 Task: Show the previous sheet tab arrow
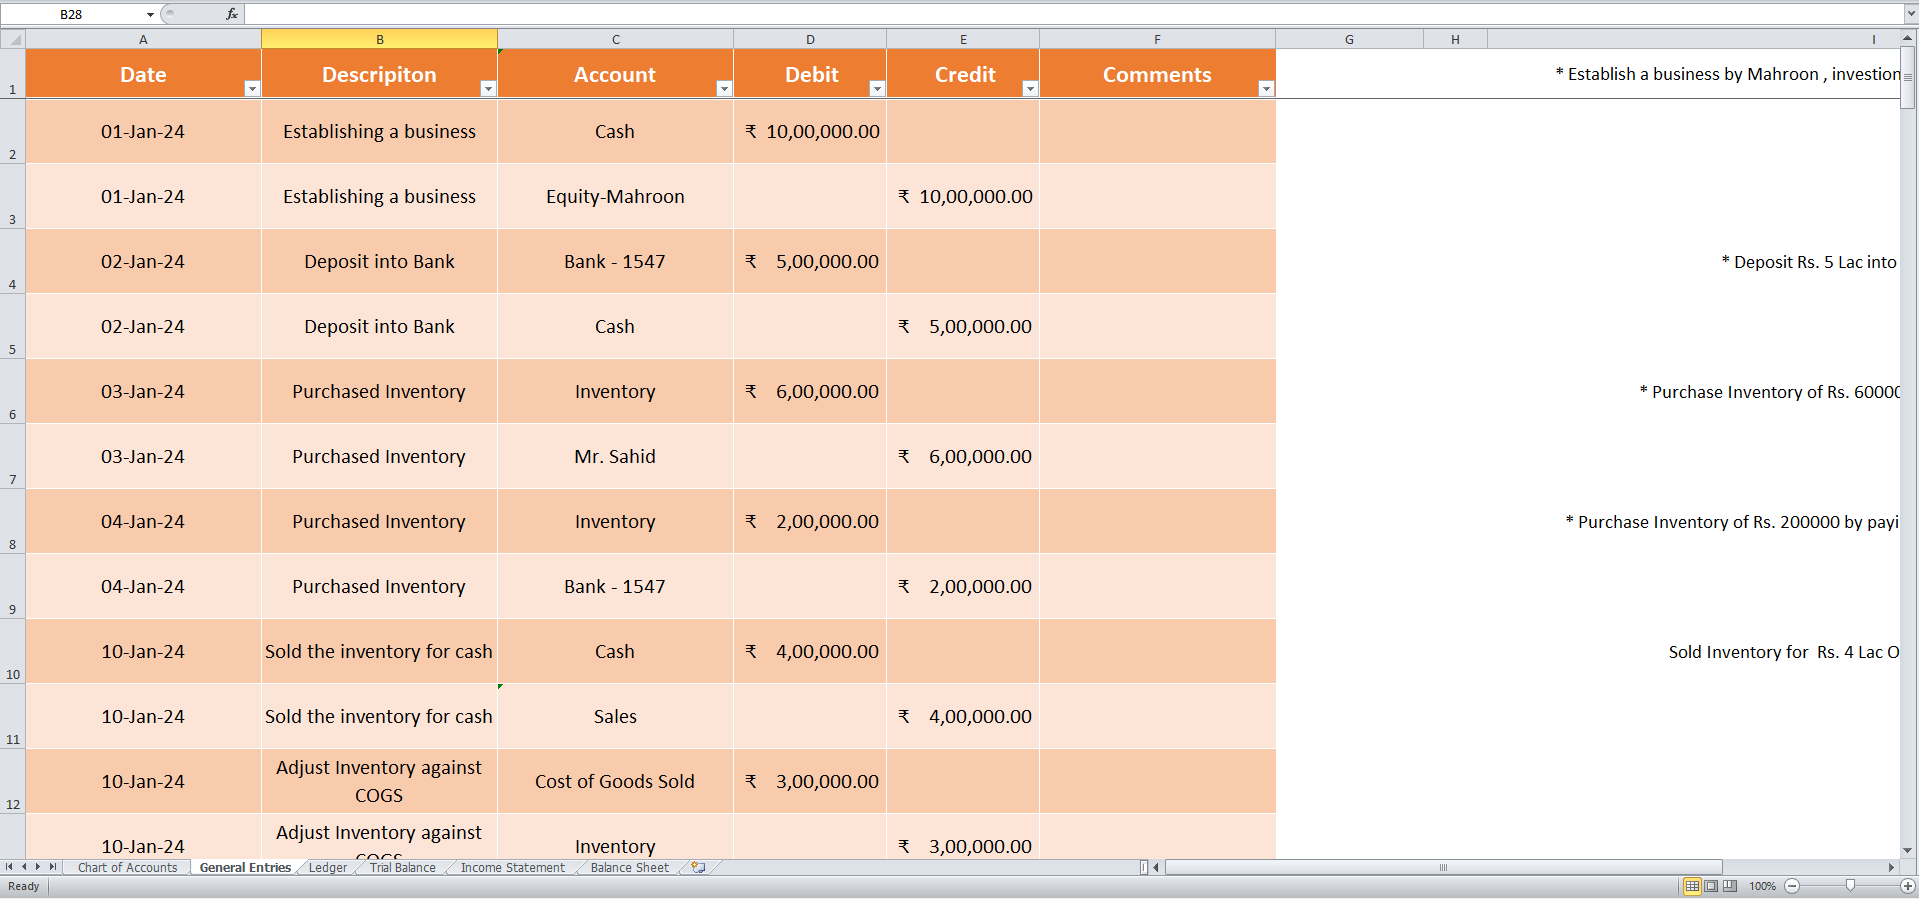[x=24, y=867]
